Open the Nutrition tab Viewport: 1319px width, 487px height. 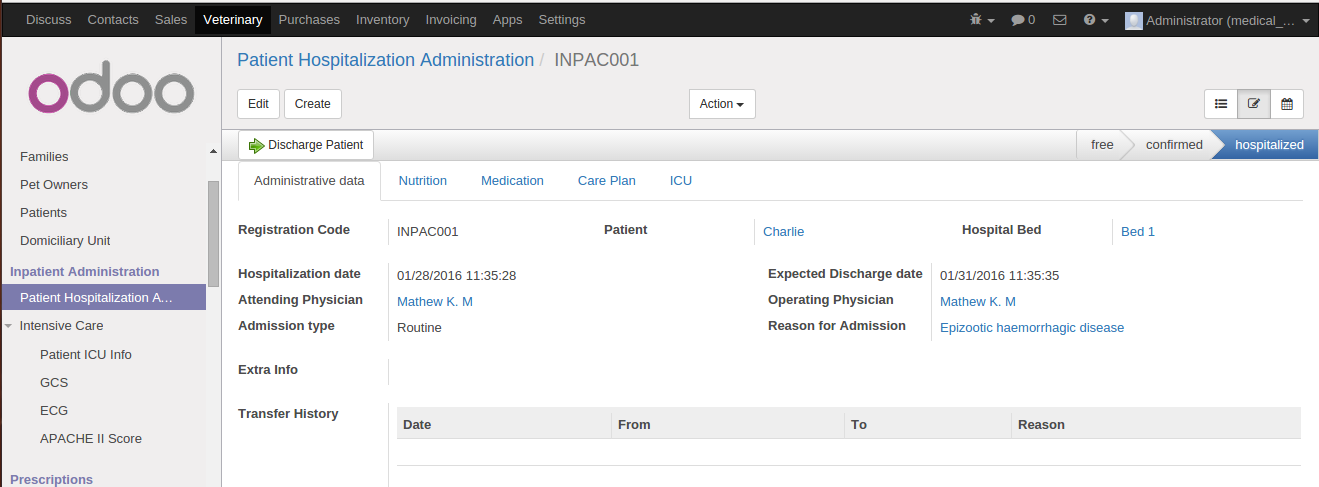coord(422,181)
